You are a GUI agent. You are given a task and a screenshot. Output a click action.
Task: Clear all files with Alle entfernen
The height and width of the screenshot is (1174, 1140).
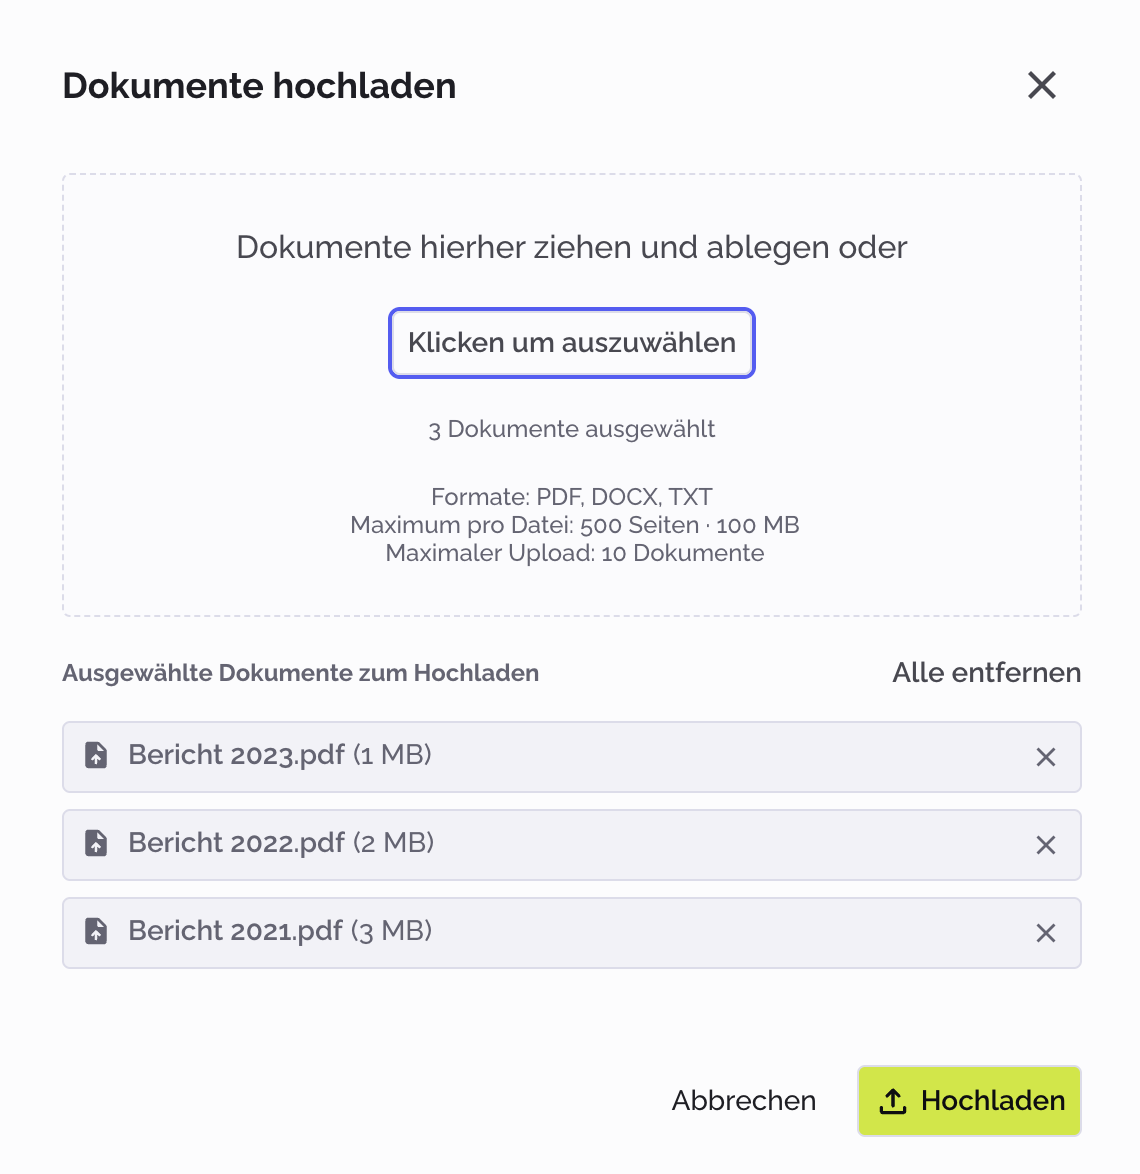pos(986,673)
